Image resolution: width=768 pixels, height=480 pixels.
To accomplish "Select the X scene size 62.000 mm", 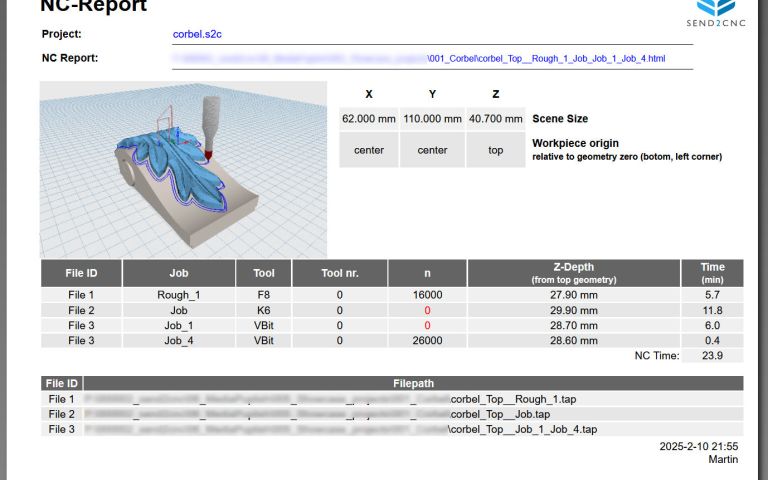I will [369, 118].
